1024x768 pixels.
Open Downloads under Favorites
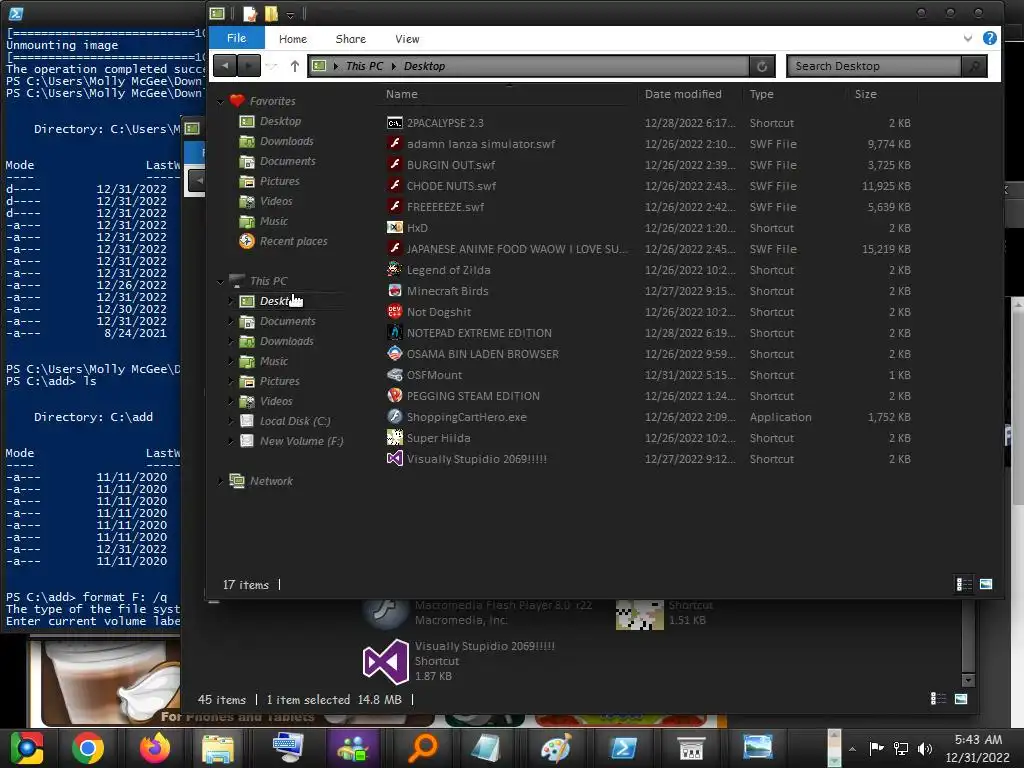287,141
